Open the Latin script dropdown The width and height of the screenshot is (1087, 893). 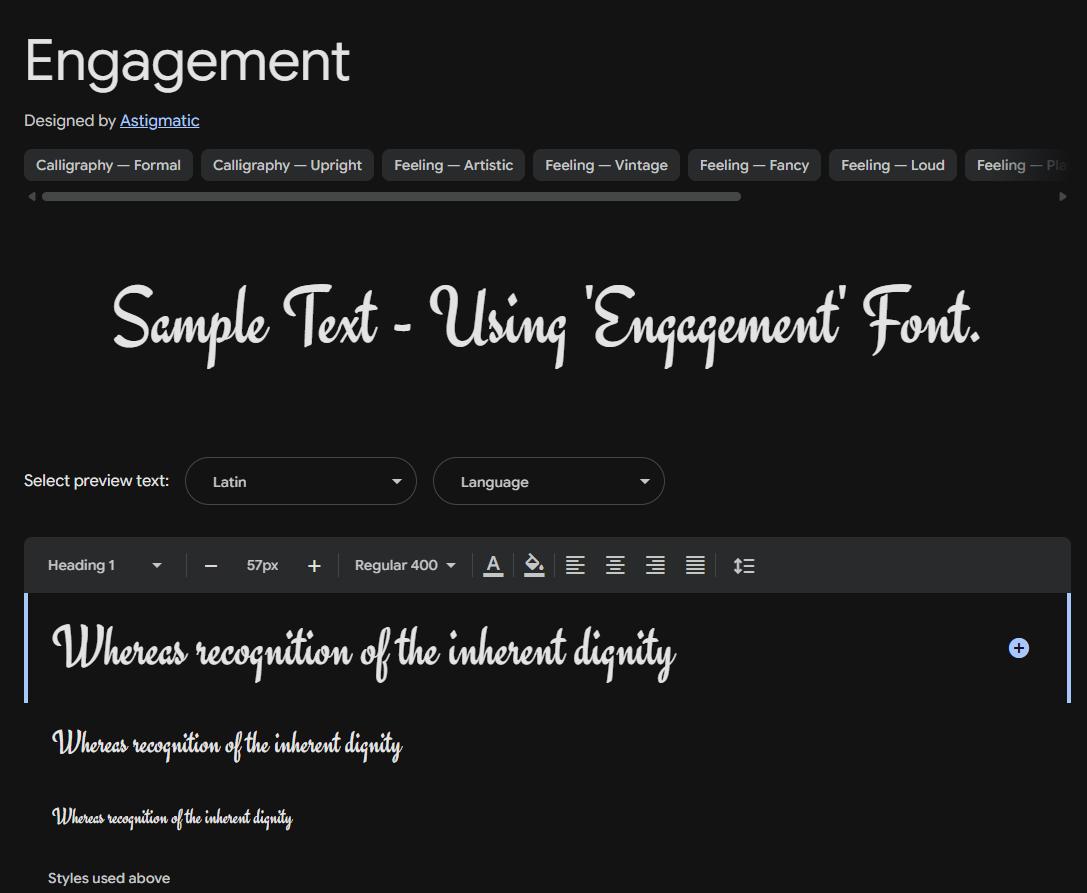click(301, 481)
